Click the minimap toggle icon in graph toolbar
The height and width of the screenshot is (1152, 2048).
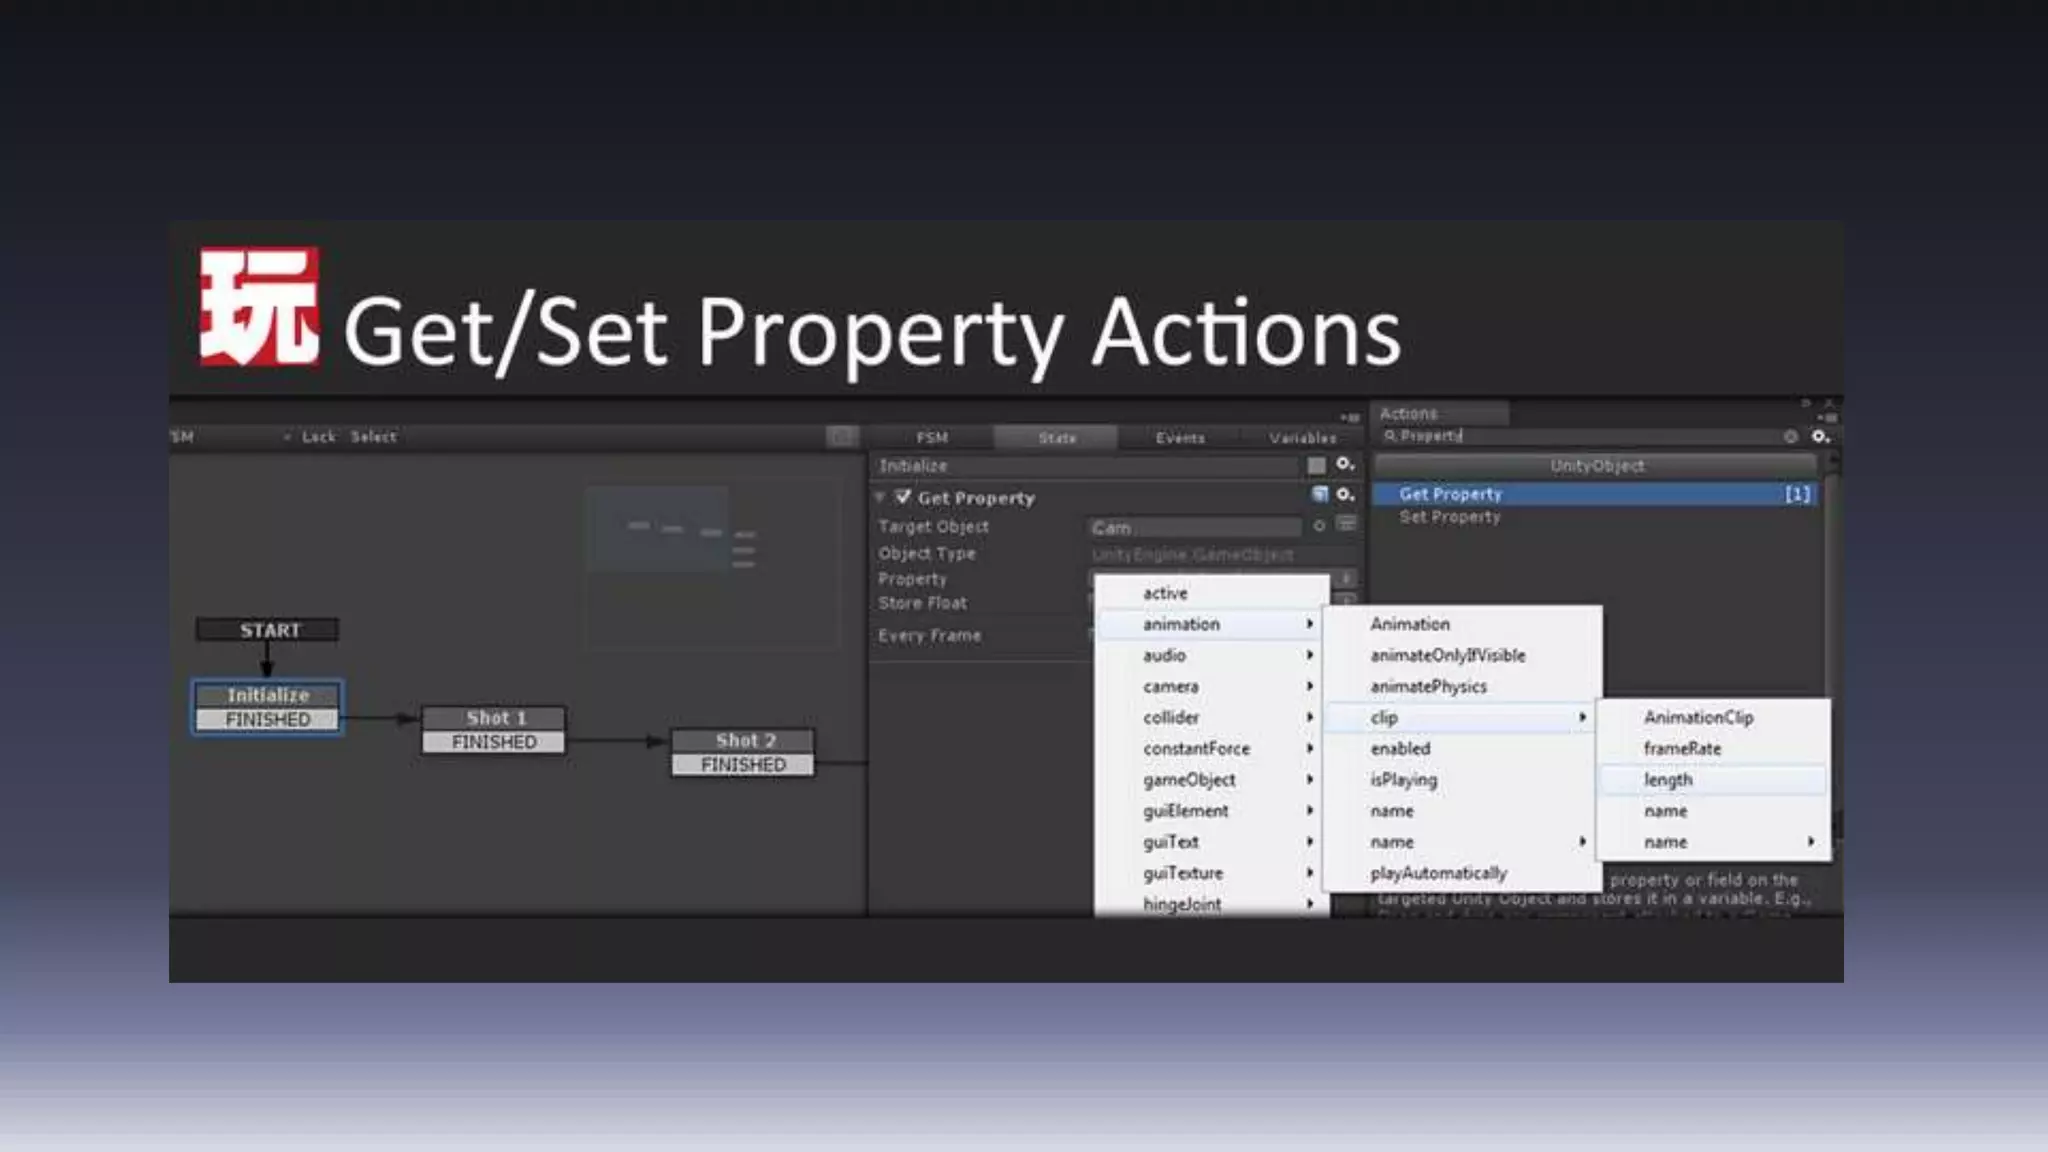click(841, 437)
